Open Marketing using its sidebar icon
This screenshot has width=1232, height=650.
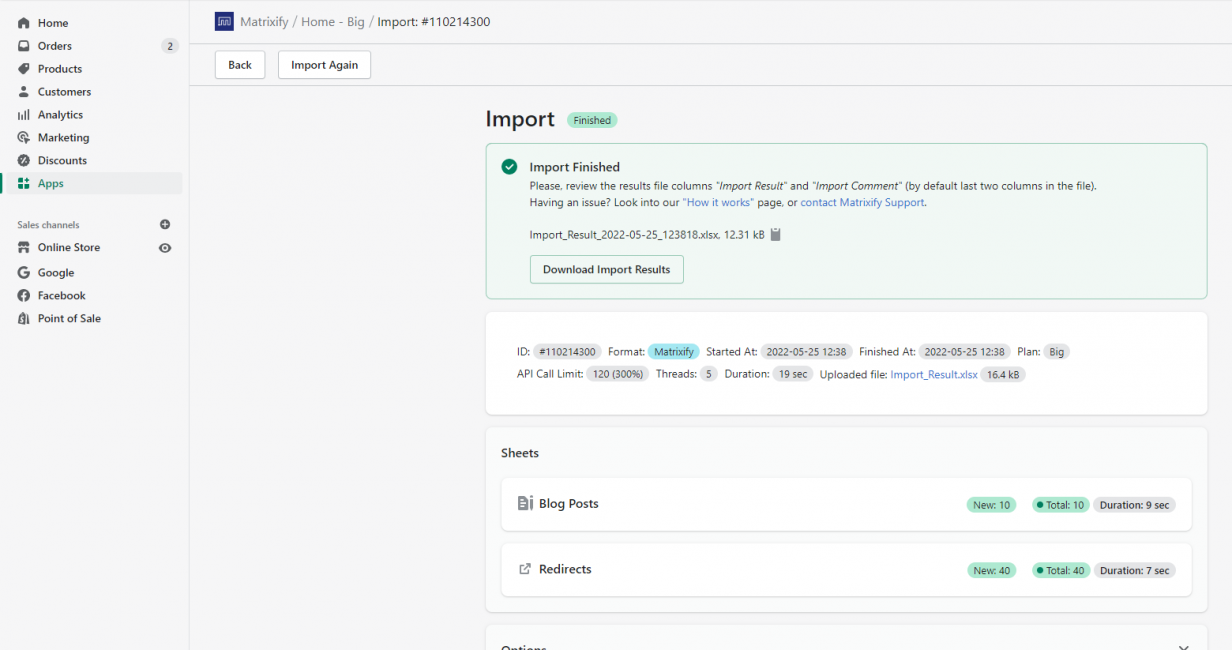(22, 137)
